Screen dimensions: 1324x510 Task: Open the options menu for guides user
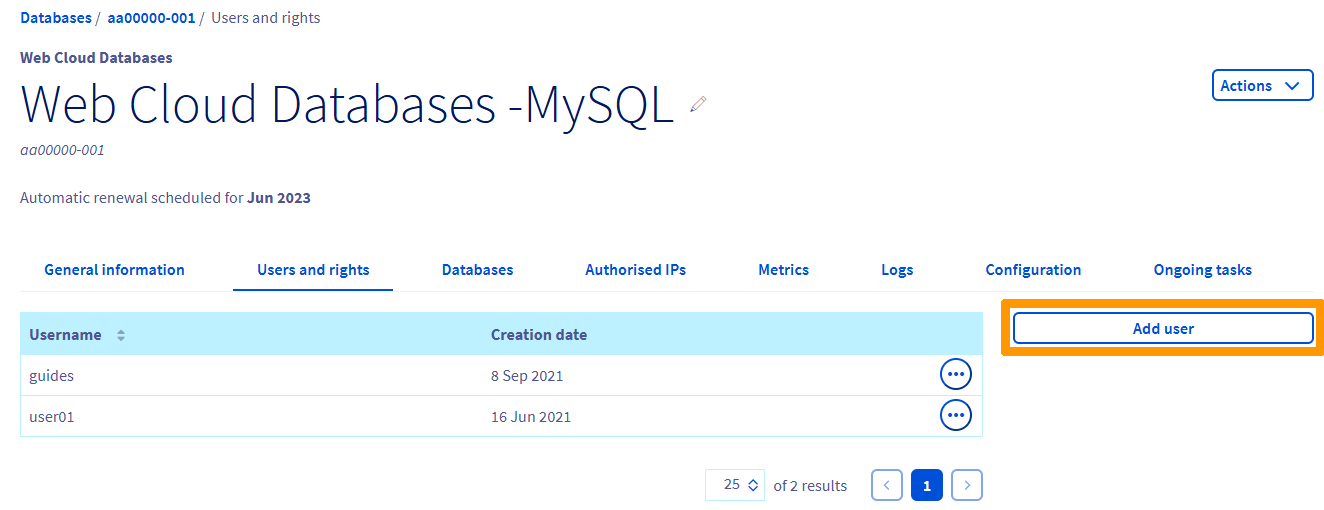coord(955,375)
